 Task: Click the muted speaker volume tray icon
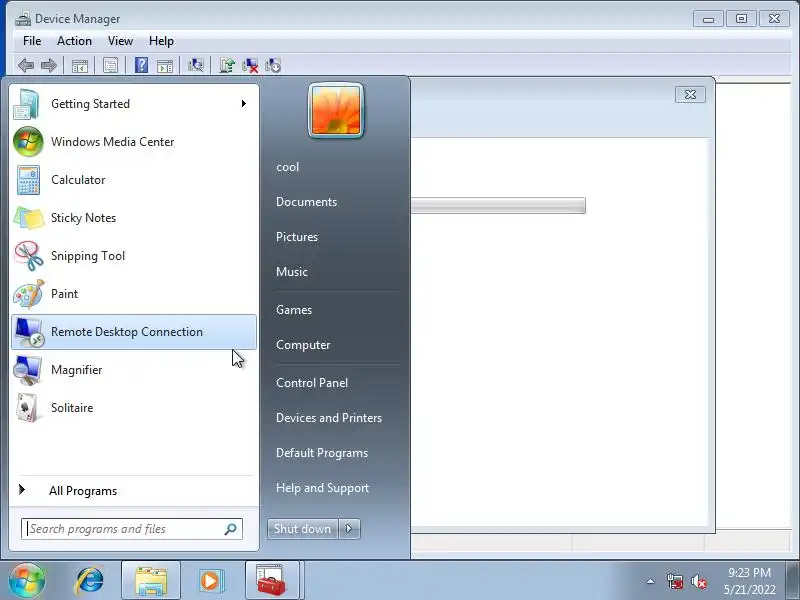(x=698, y=581)
